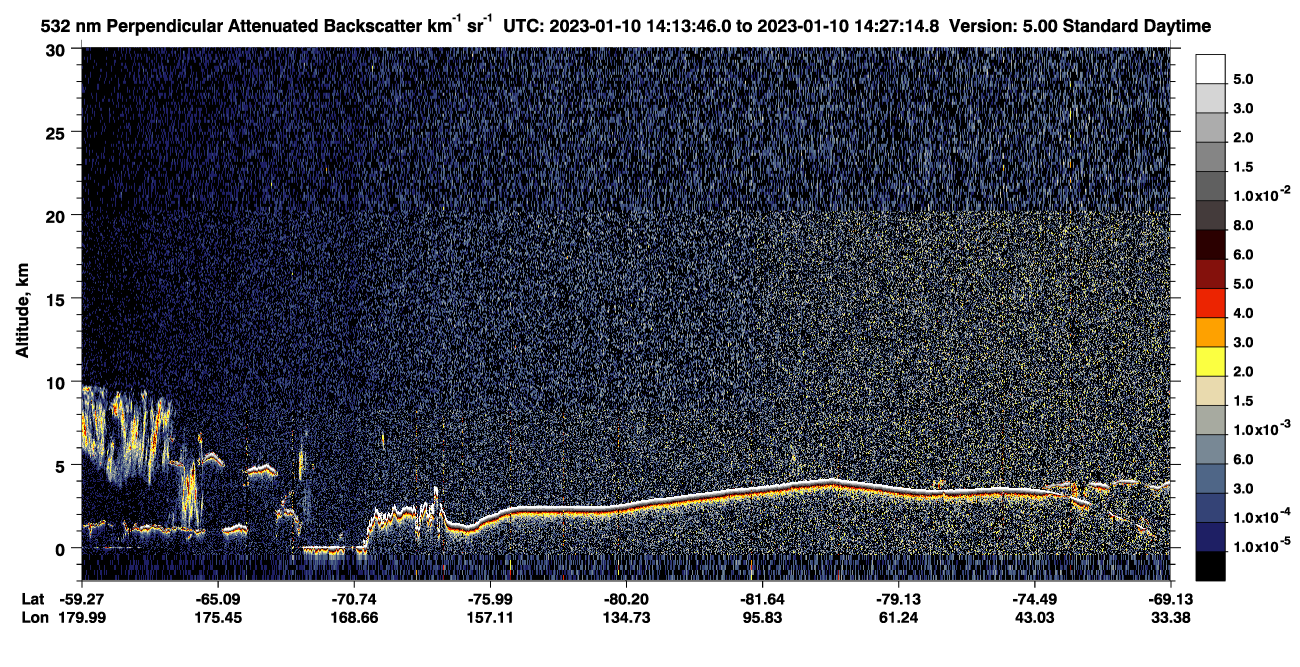The height and width of the screenshot is (667, 1300).
Task: Click the altitude tick label '25'
Action: coord(57,133)
